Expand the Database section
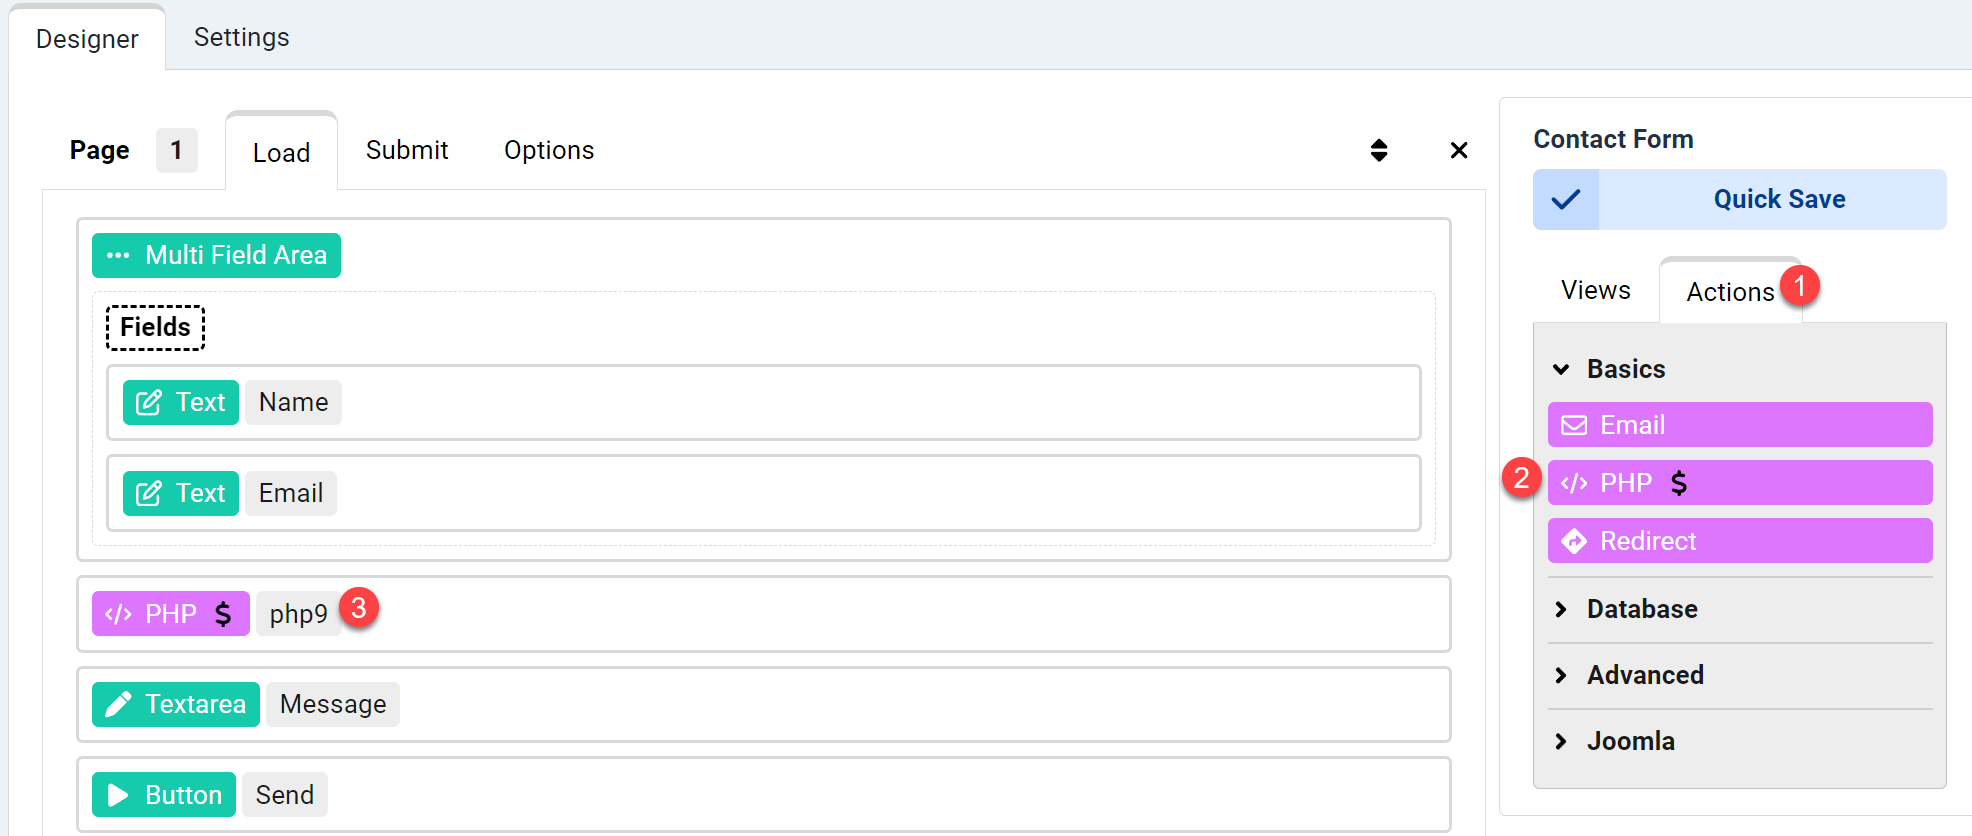Screen dimensions: 1972x836 (x=1561, y=609)
